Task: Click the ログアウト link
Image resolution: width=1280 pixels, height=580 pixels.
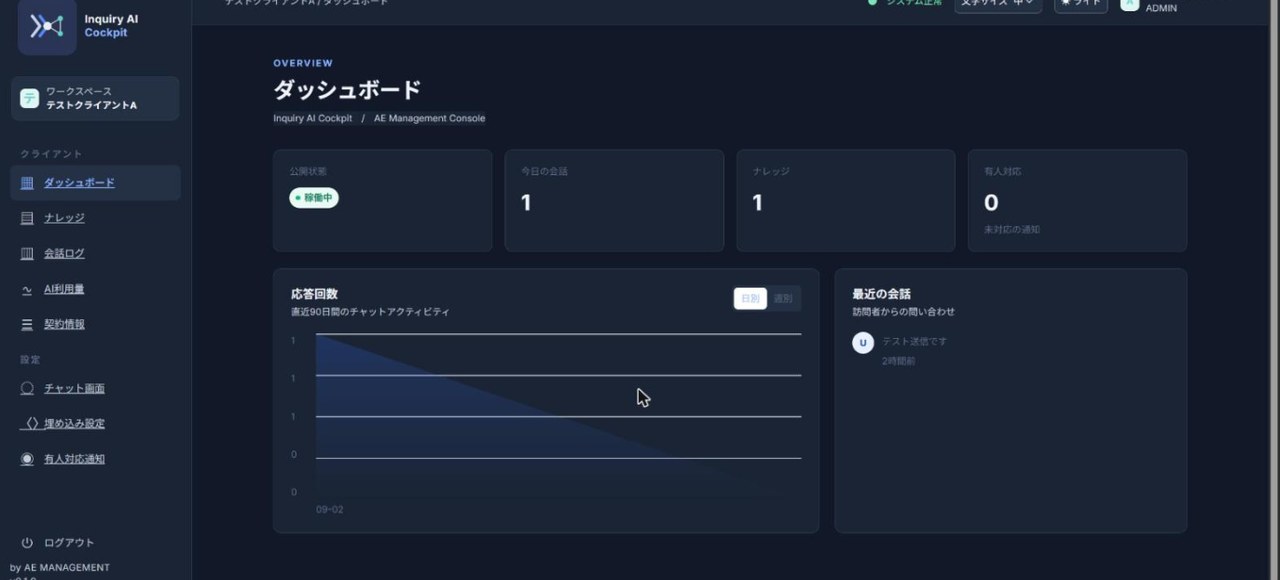Action: (69, 543)
